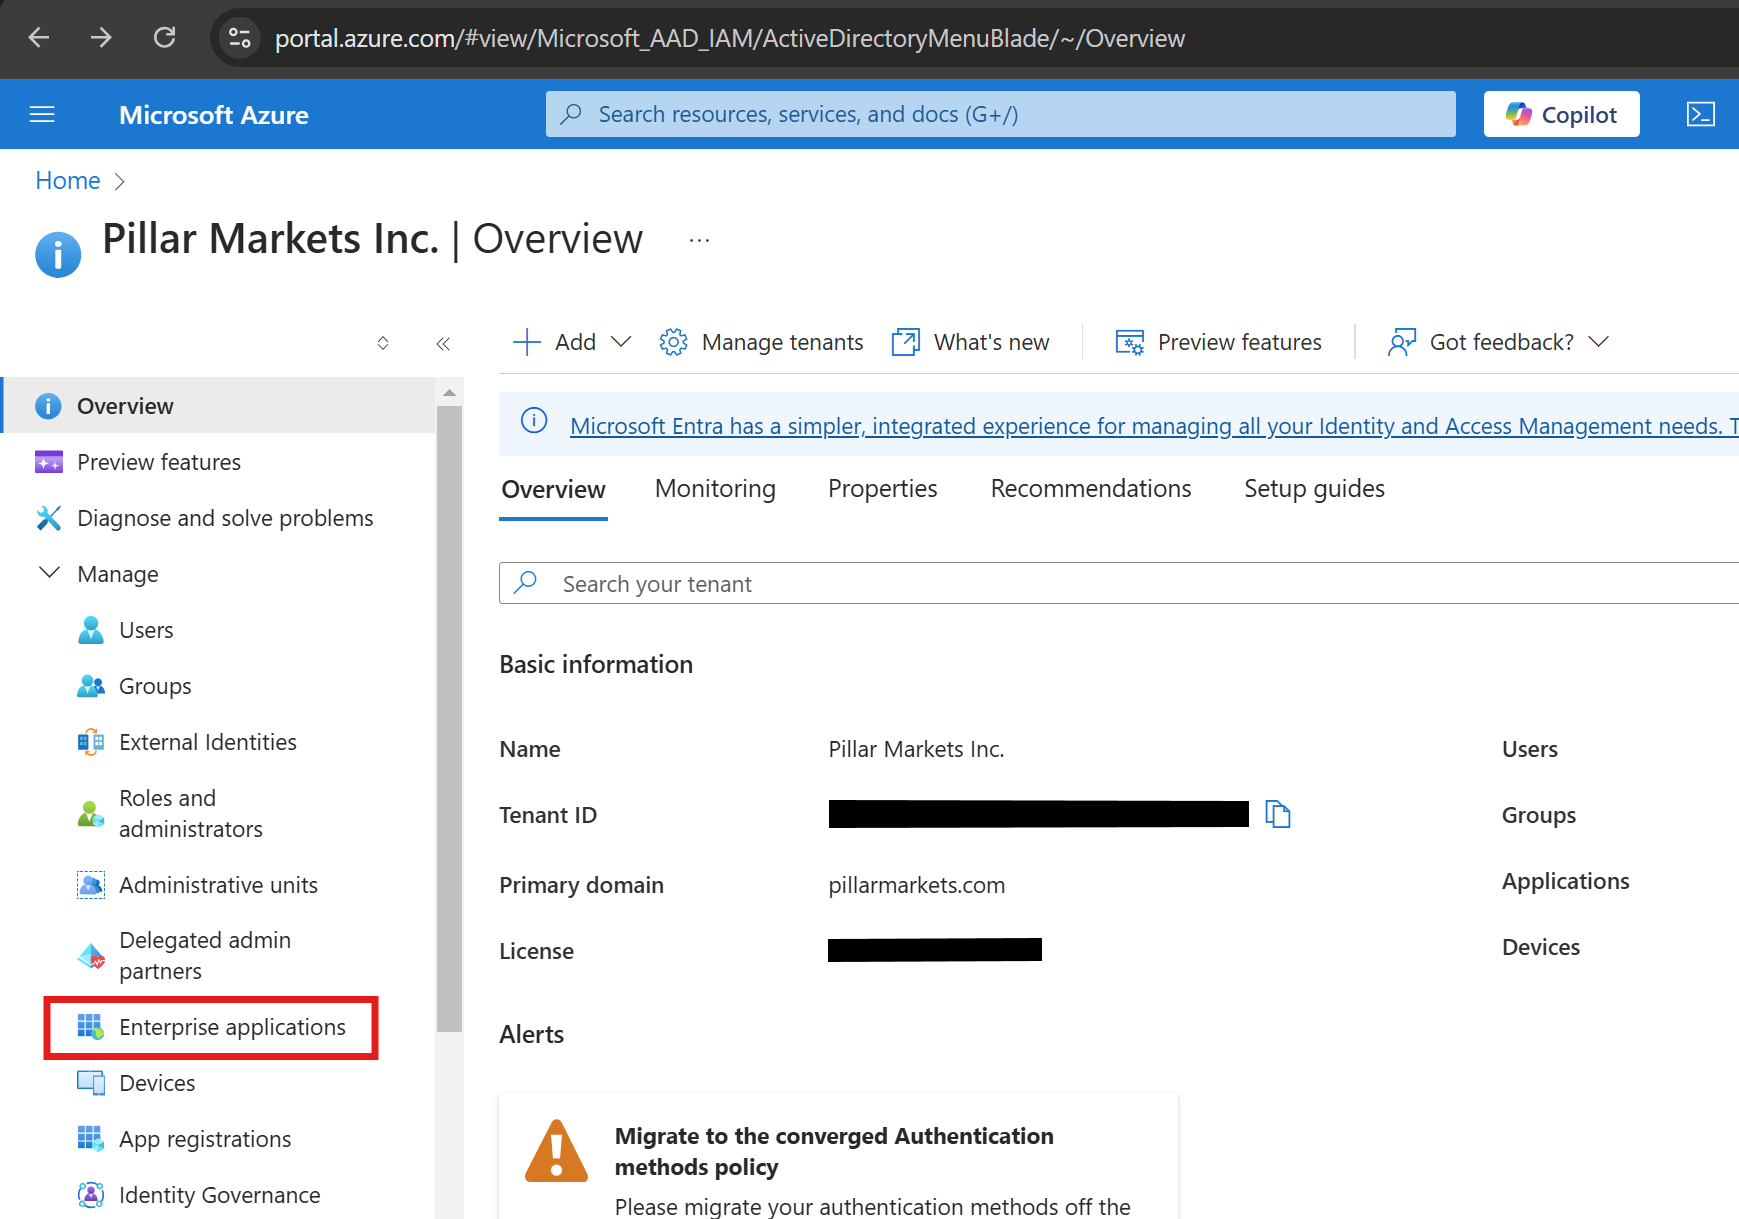
Task: Switch to the Properties tab
Action: [x=882, y=489]
